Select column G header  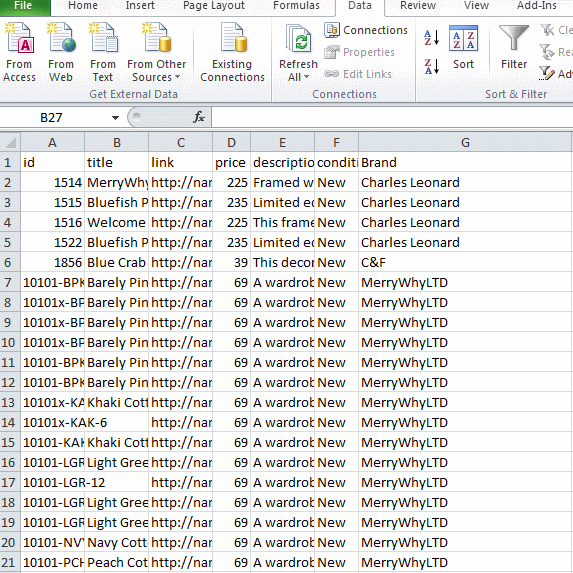click(465, 143)
